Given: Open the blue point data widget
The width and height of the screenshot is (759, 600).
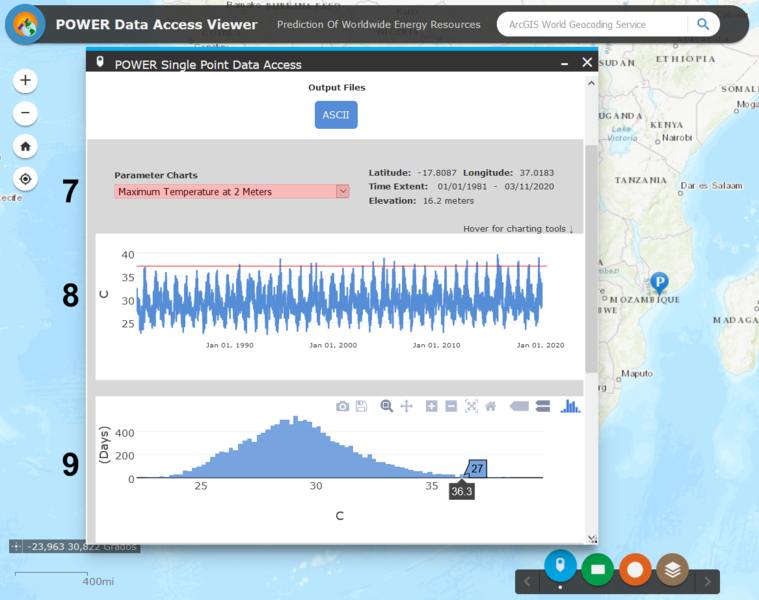Looking at the screenshot, I should (560, 566).
